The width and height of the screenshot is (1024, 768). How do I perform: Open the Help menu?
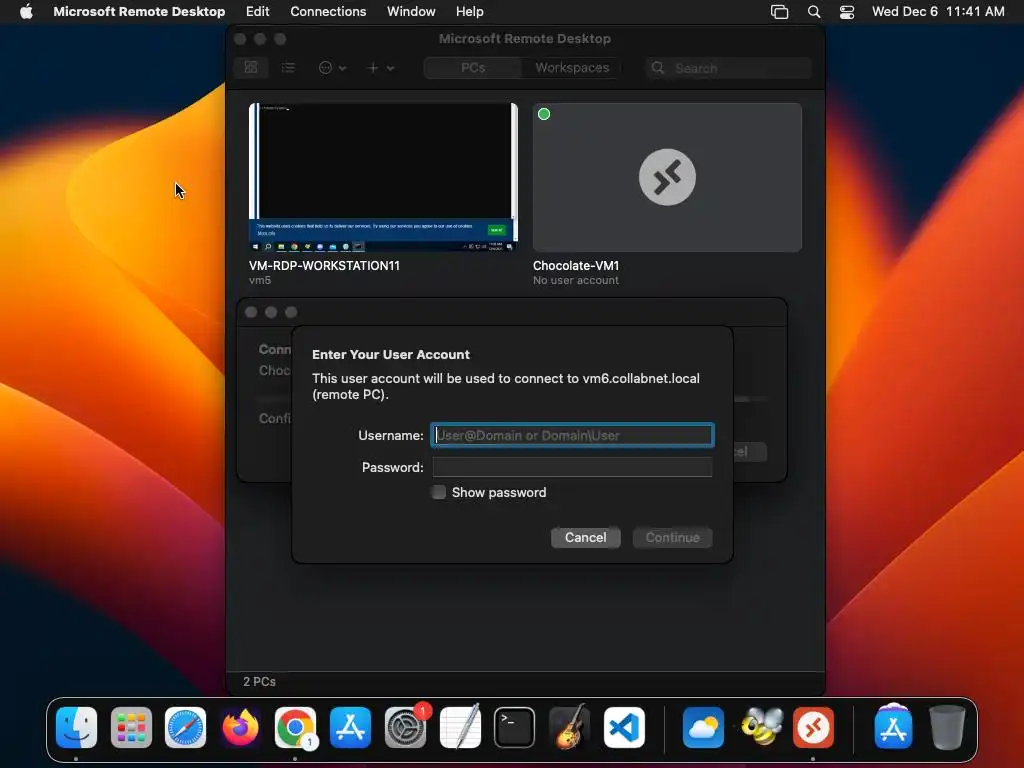pos(470,11)
